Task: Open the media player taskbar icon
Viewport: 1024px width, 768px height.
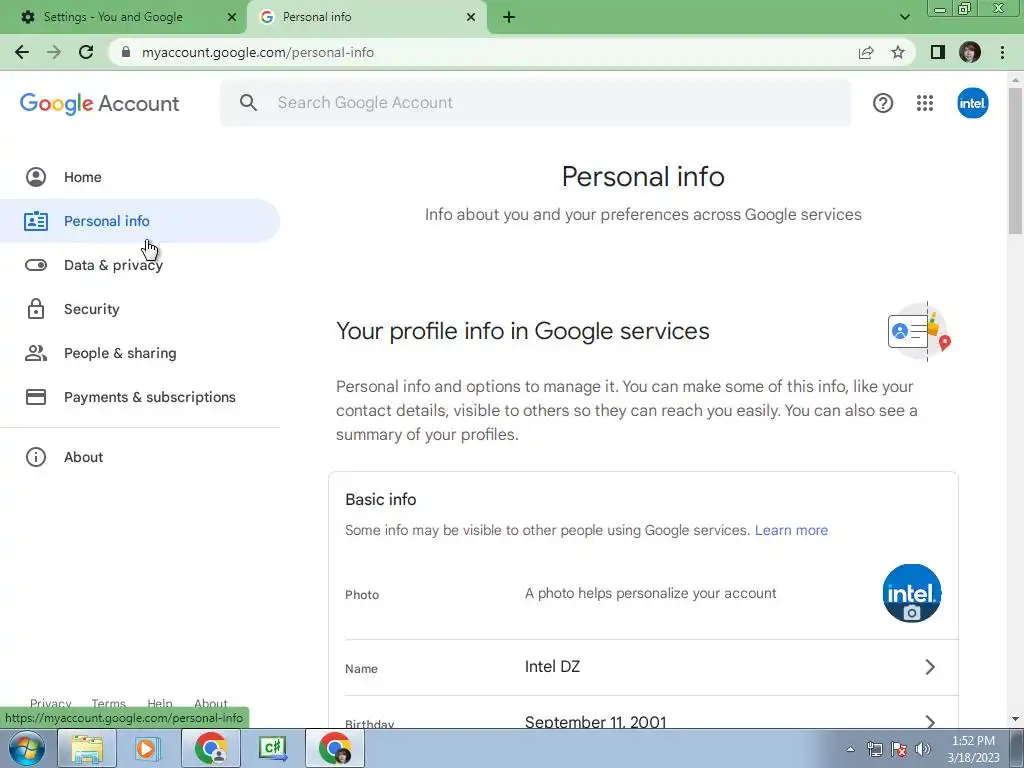Action: (147, 748)
